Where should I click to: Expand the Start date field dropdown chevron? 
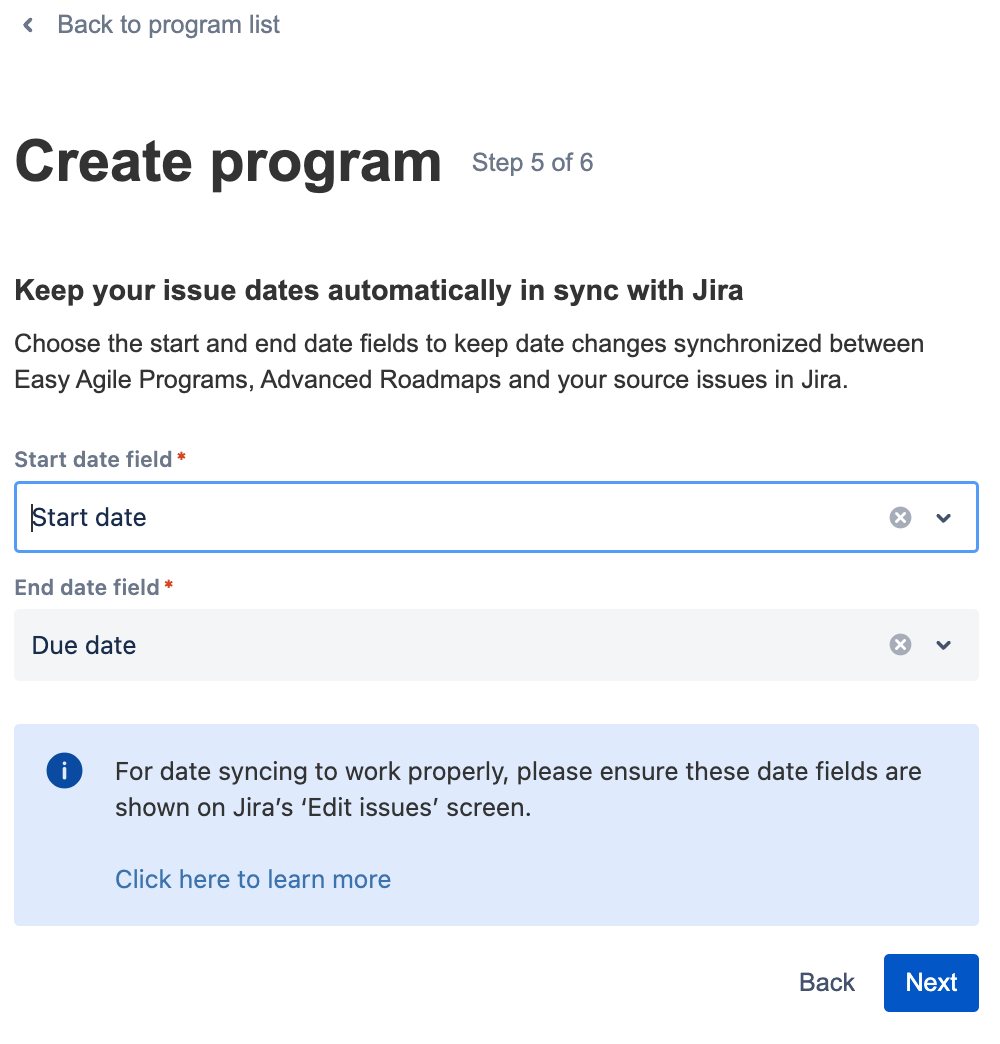coord(943,517)
